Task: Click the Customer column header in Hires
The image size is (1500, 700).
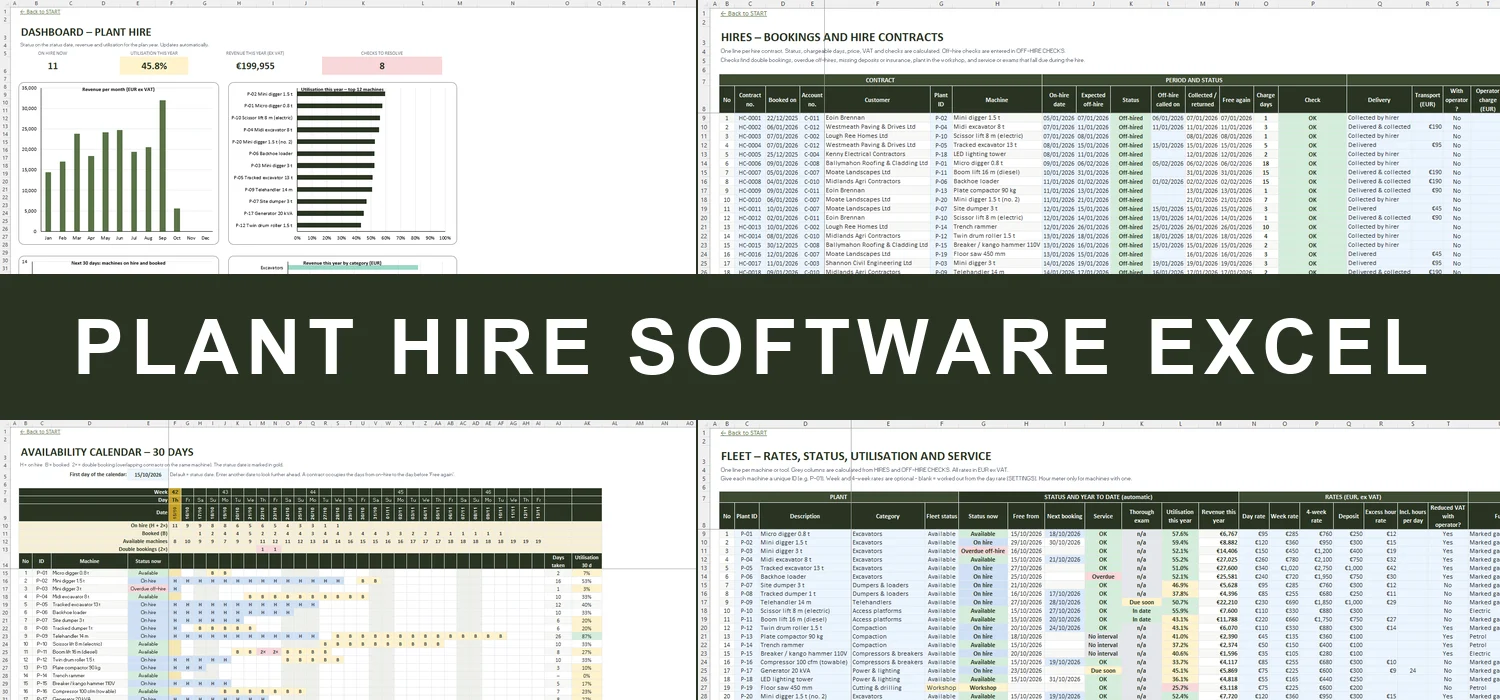Action: [x=877, y=100]
